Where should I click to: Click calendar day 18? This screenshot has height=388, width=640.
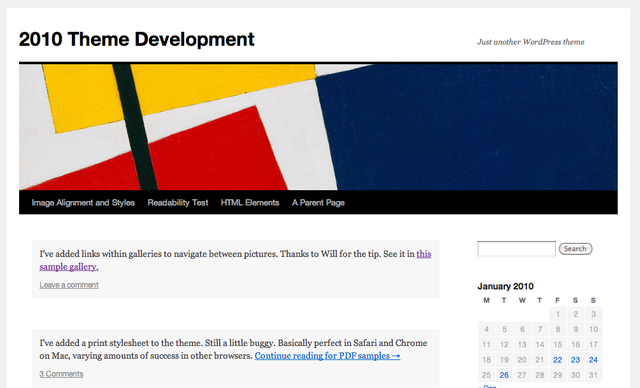[x=487, y=360]
